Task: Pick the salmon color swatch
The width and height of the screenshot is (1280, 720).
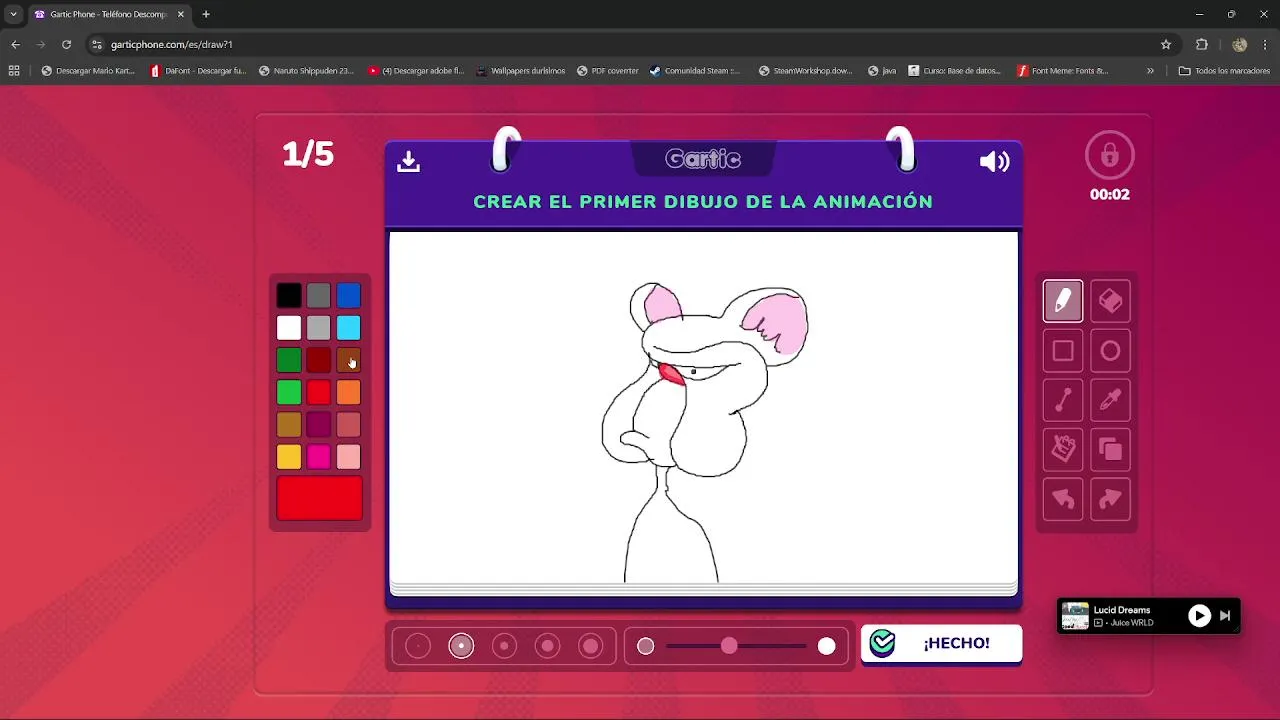Action: point(348,425)
